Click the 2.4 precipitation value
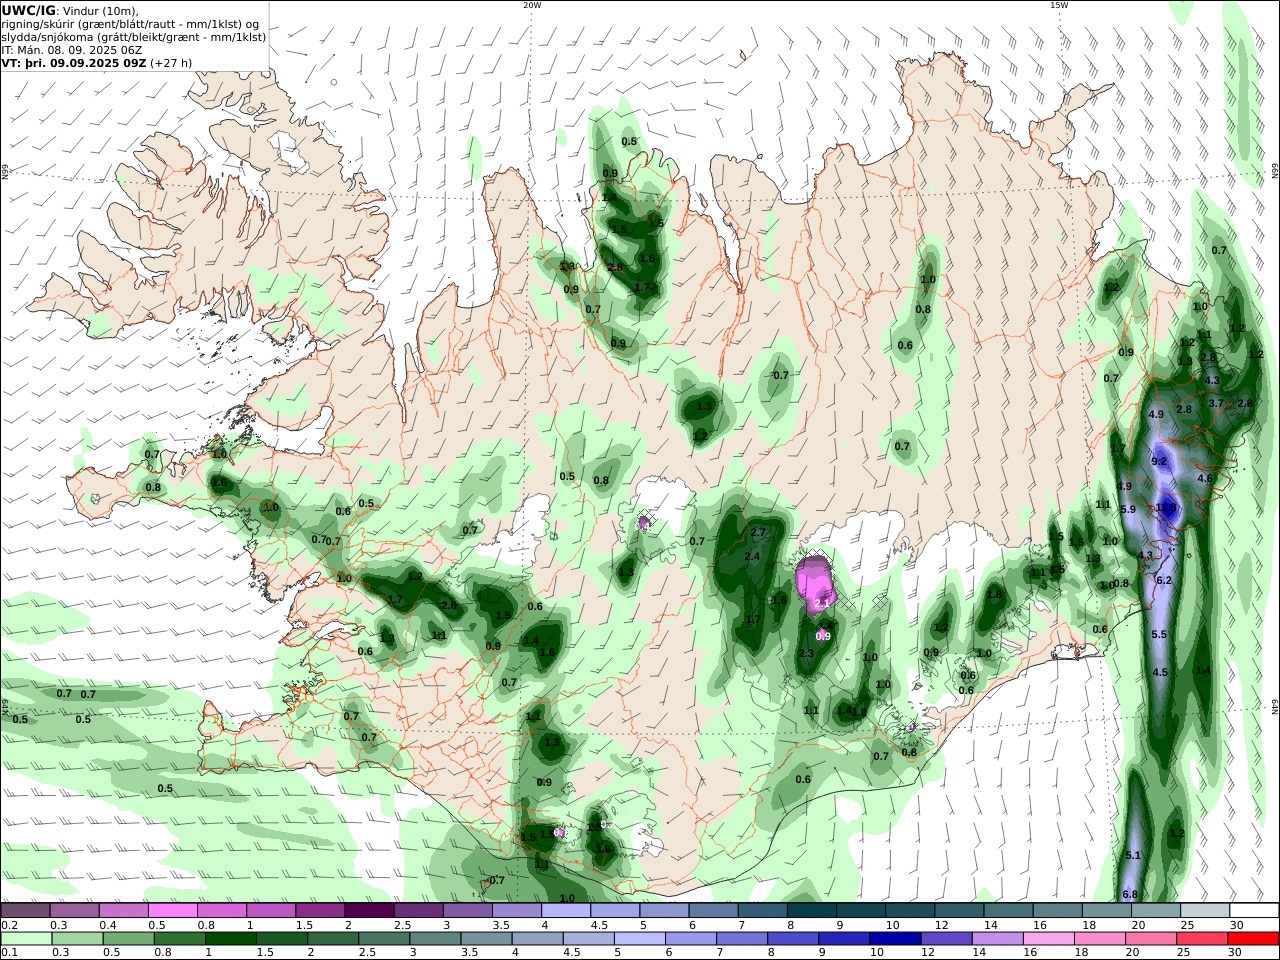Viewport: 1280px width, 960px height. pyautogui.click(x=753, y=556)
